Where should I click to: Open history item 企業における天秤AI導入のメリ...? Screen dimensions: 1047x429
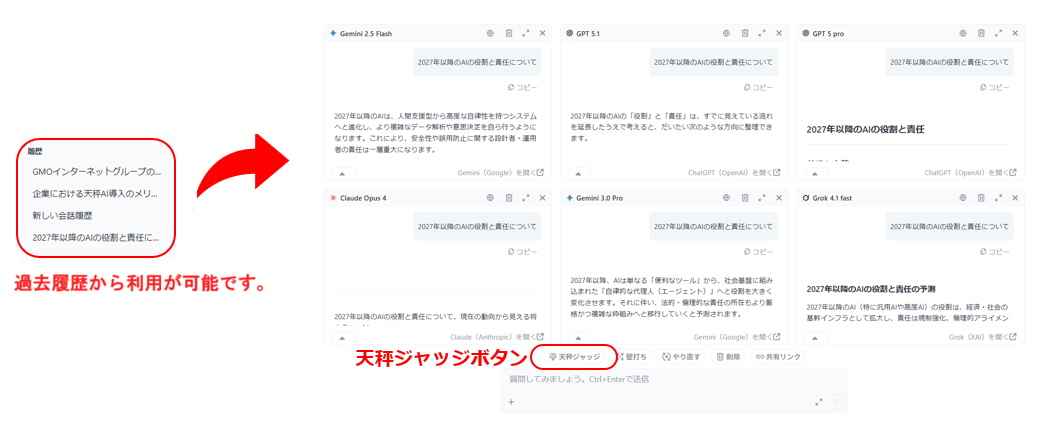[95, 194]
